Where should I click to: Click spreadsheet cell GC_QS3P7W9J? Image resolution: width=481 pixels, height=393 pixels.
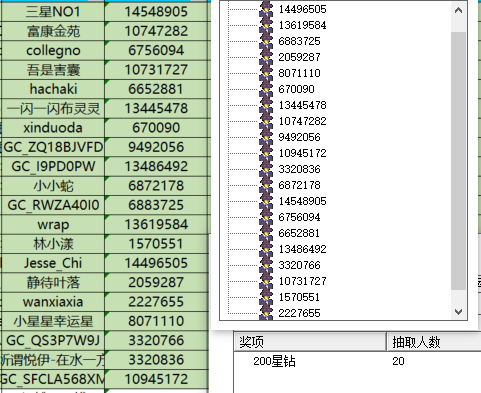tap(53, 340)
